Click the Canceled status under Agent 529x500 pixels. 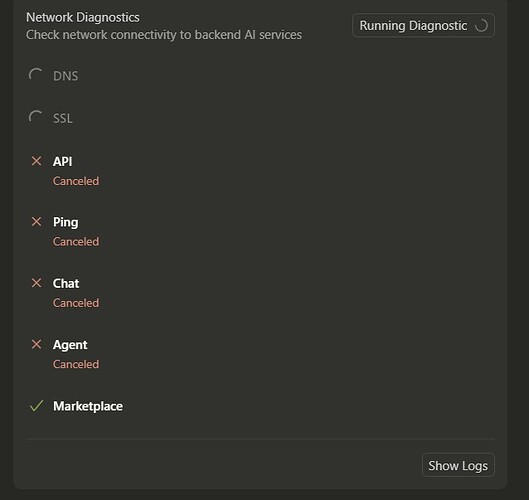pos(76,364)
